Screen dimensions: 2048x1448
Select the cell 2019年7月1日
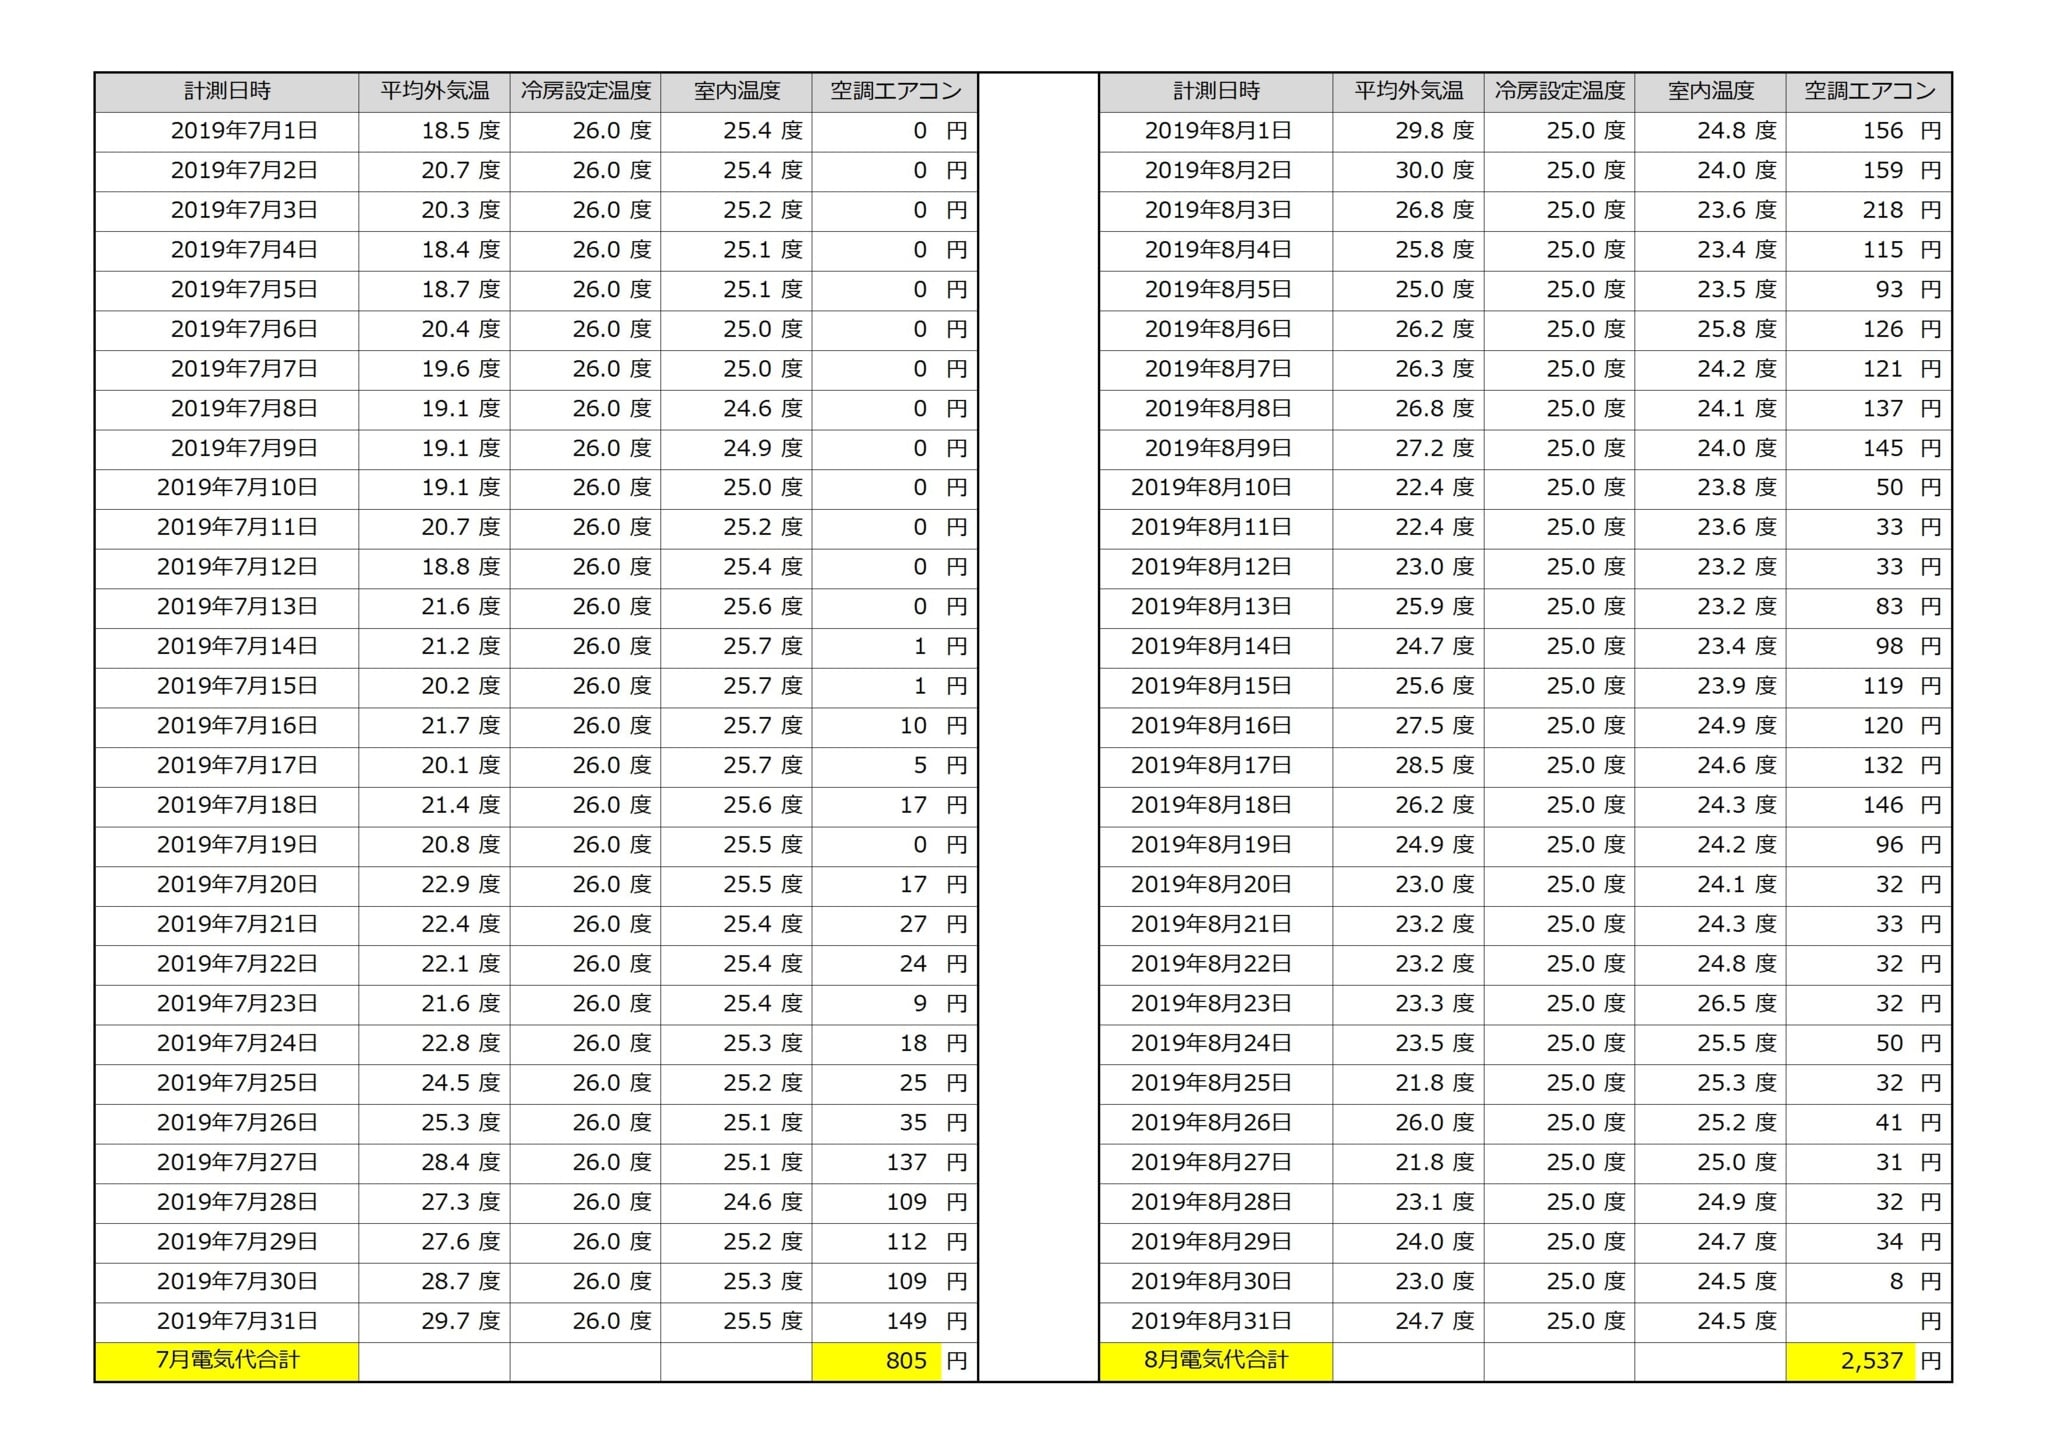227,131
